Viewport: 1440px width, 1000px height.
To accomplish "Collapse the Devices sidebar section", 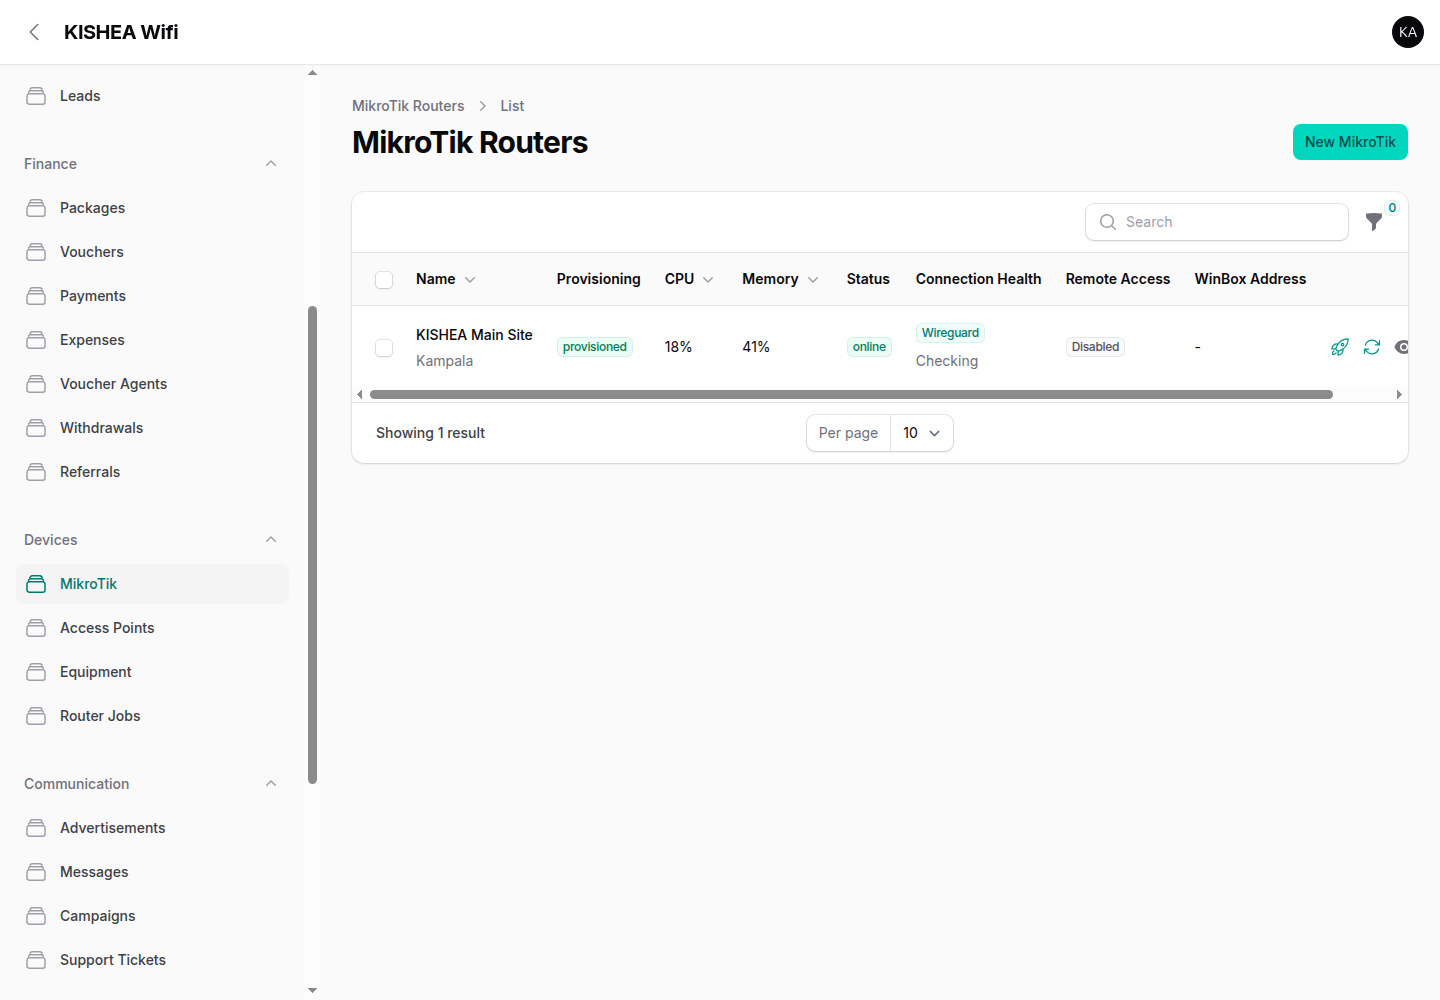I will tap(271, 540).
